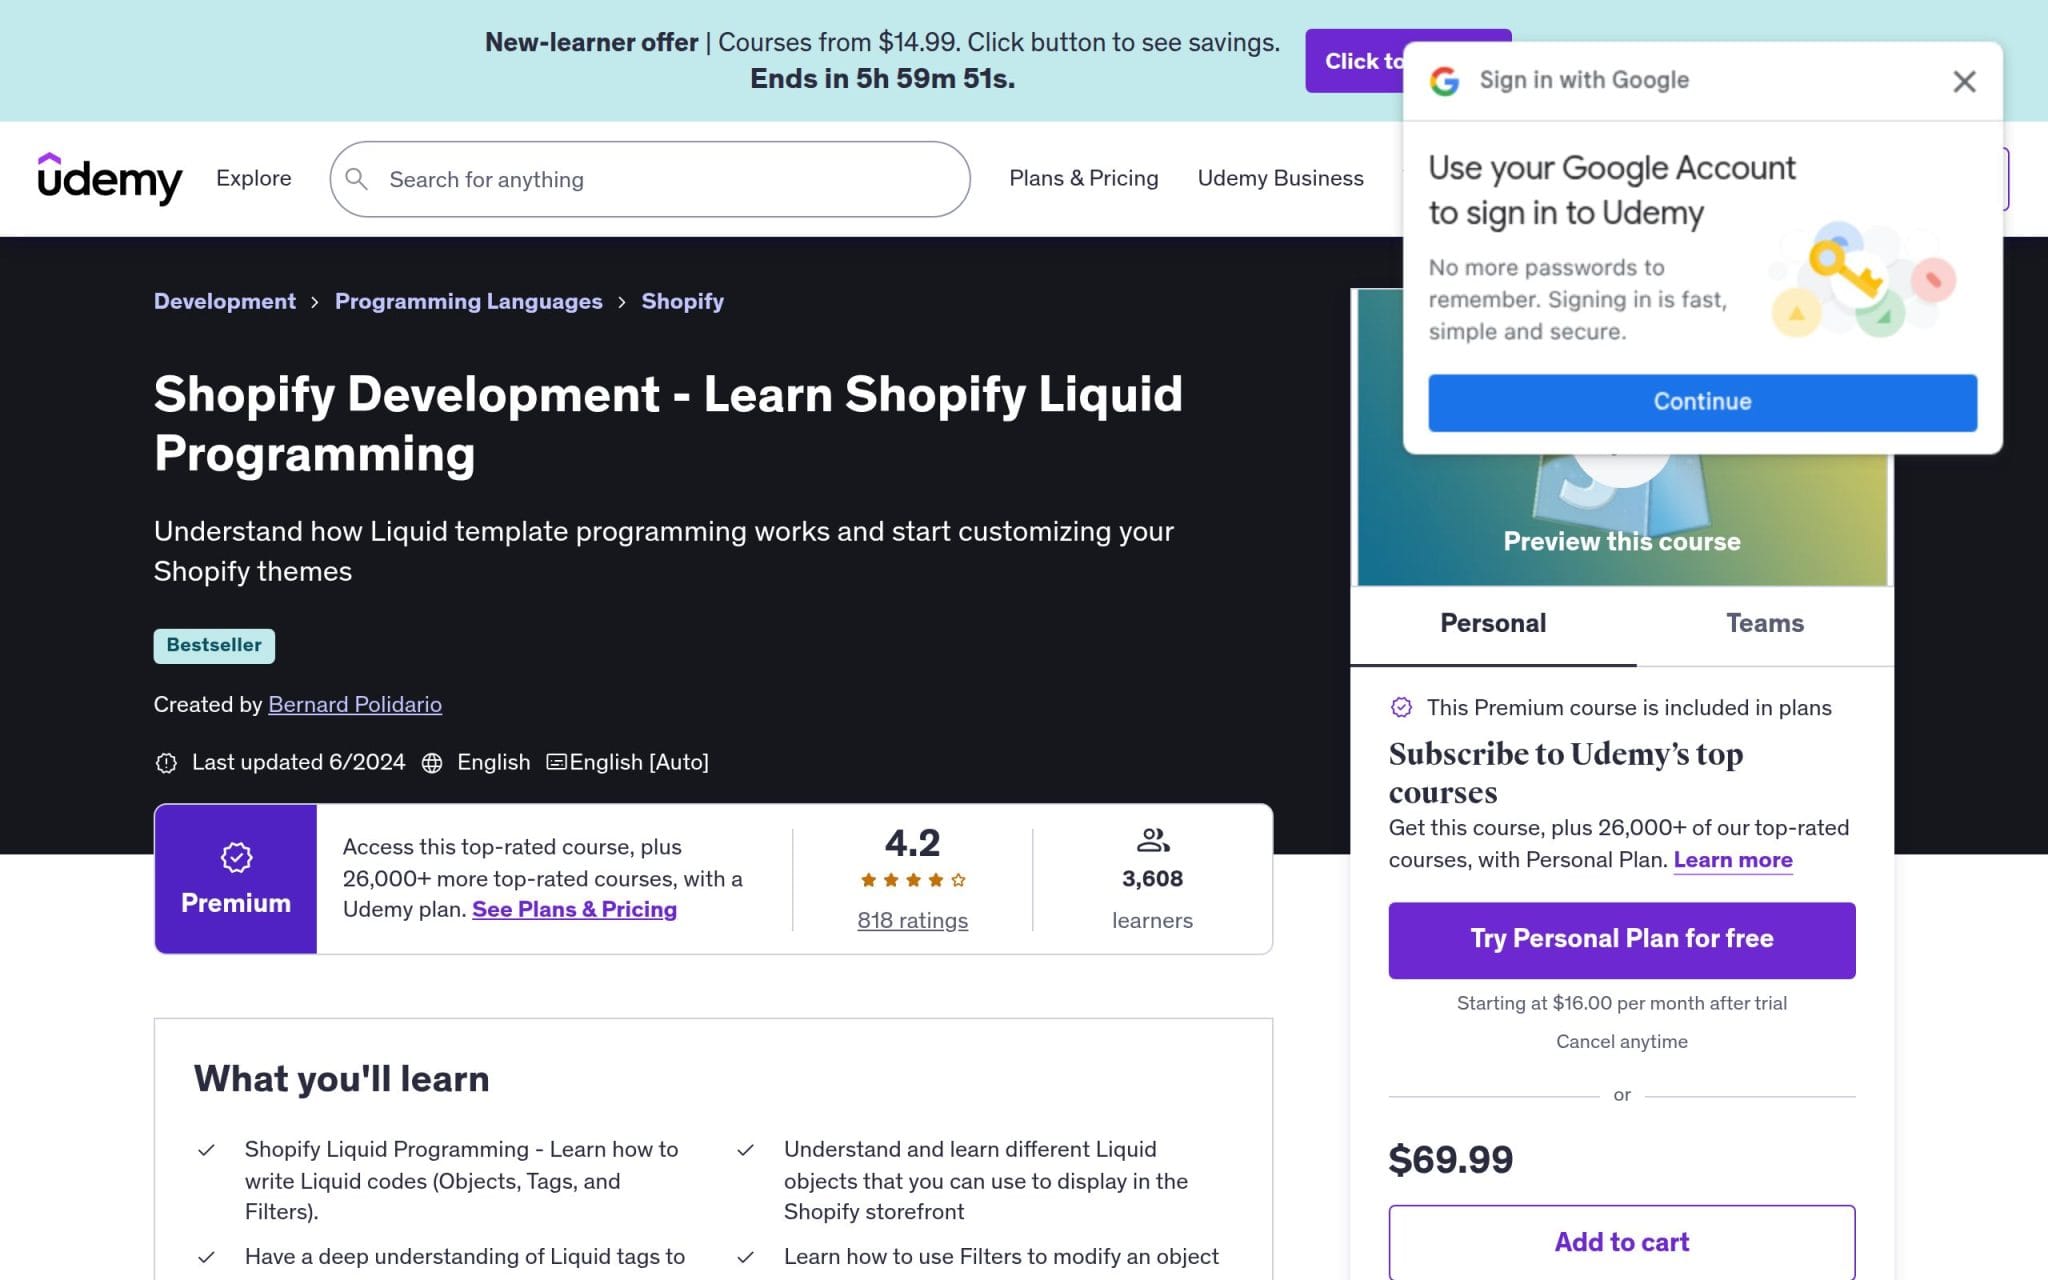Click Subscribe to Udemy's top courses heading
Viewport: 2048px width, 1280px height.
(1565, 772)
